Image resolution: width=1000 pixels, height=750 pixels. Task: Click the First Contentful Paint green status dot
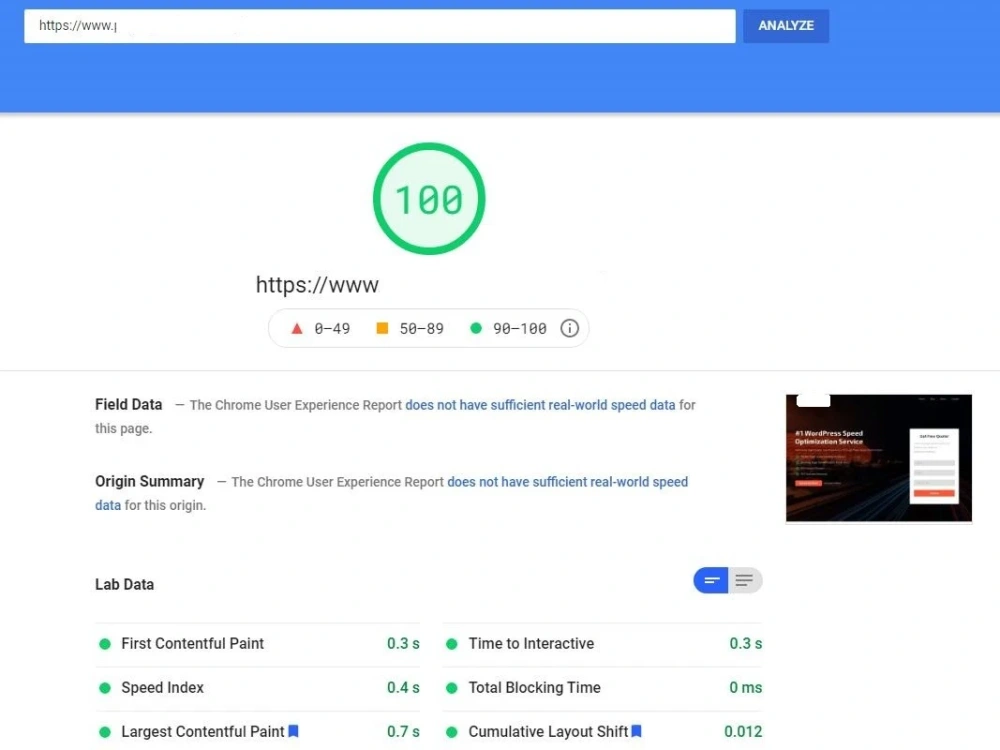point(105,644)
